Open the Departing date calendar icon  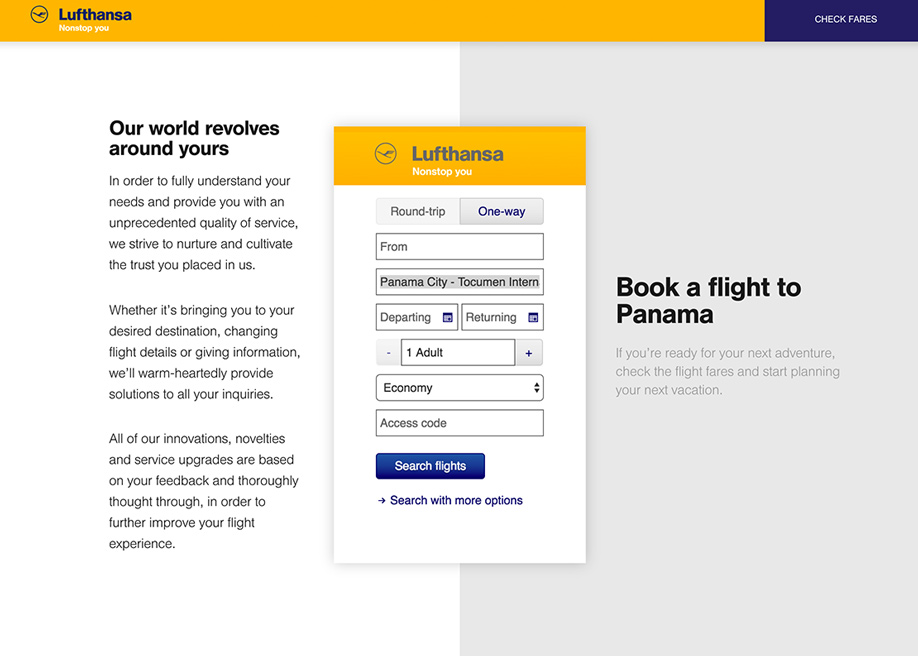tap(448, 318)
